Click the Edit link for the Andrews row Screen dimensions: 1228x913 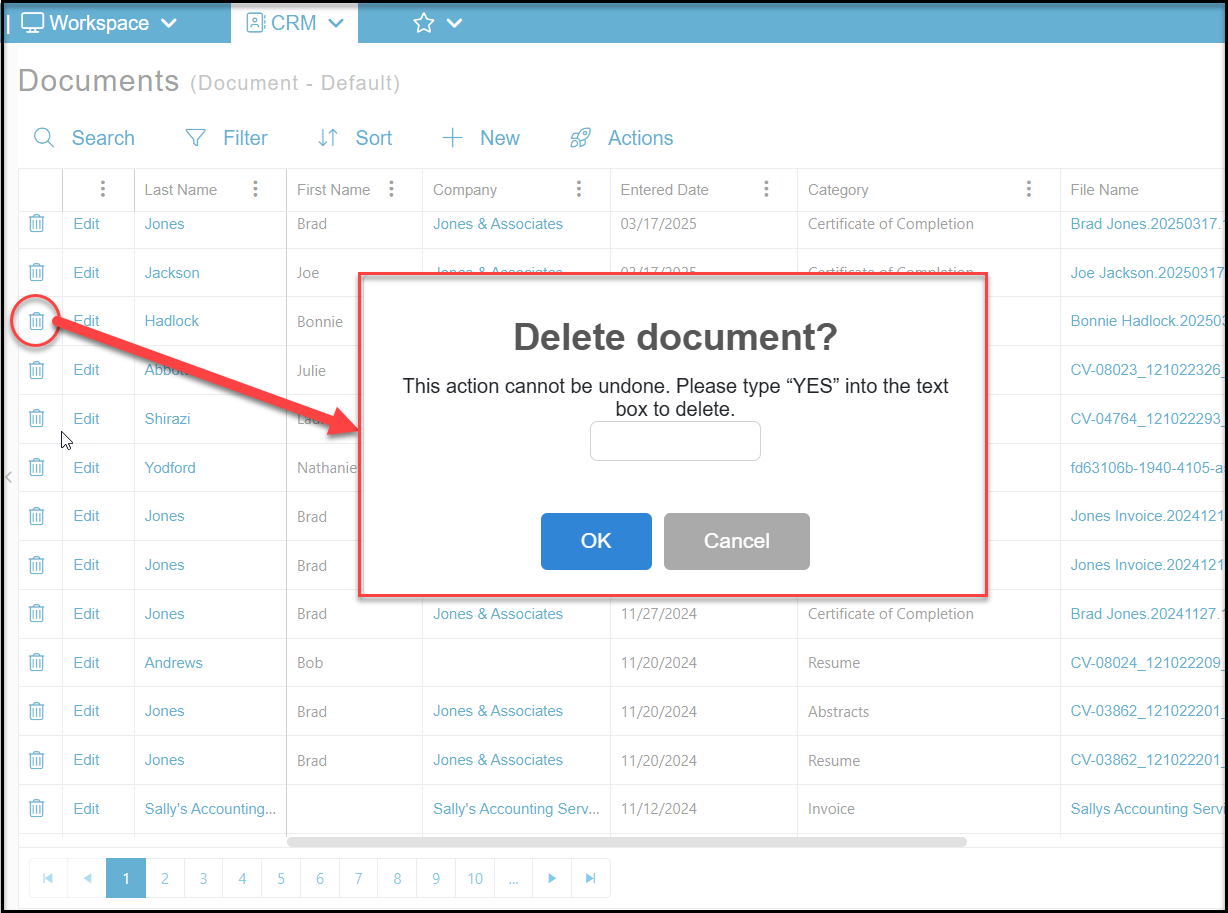pyautogui.click(x=87, y=662)
